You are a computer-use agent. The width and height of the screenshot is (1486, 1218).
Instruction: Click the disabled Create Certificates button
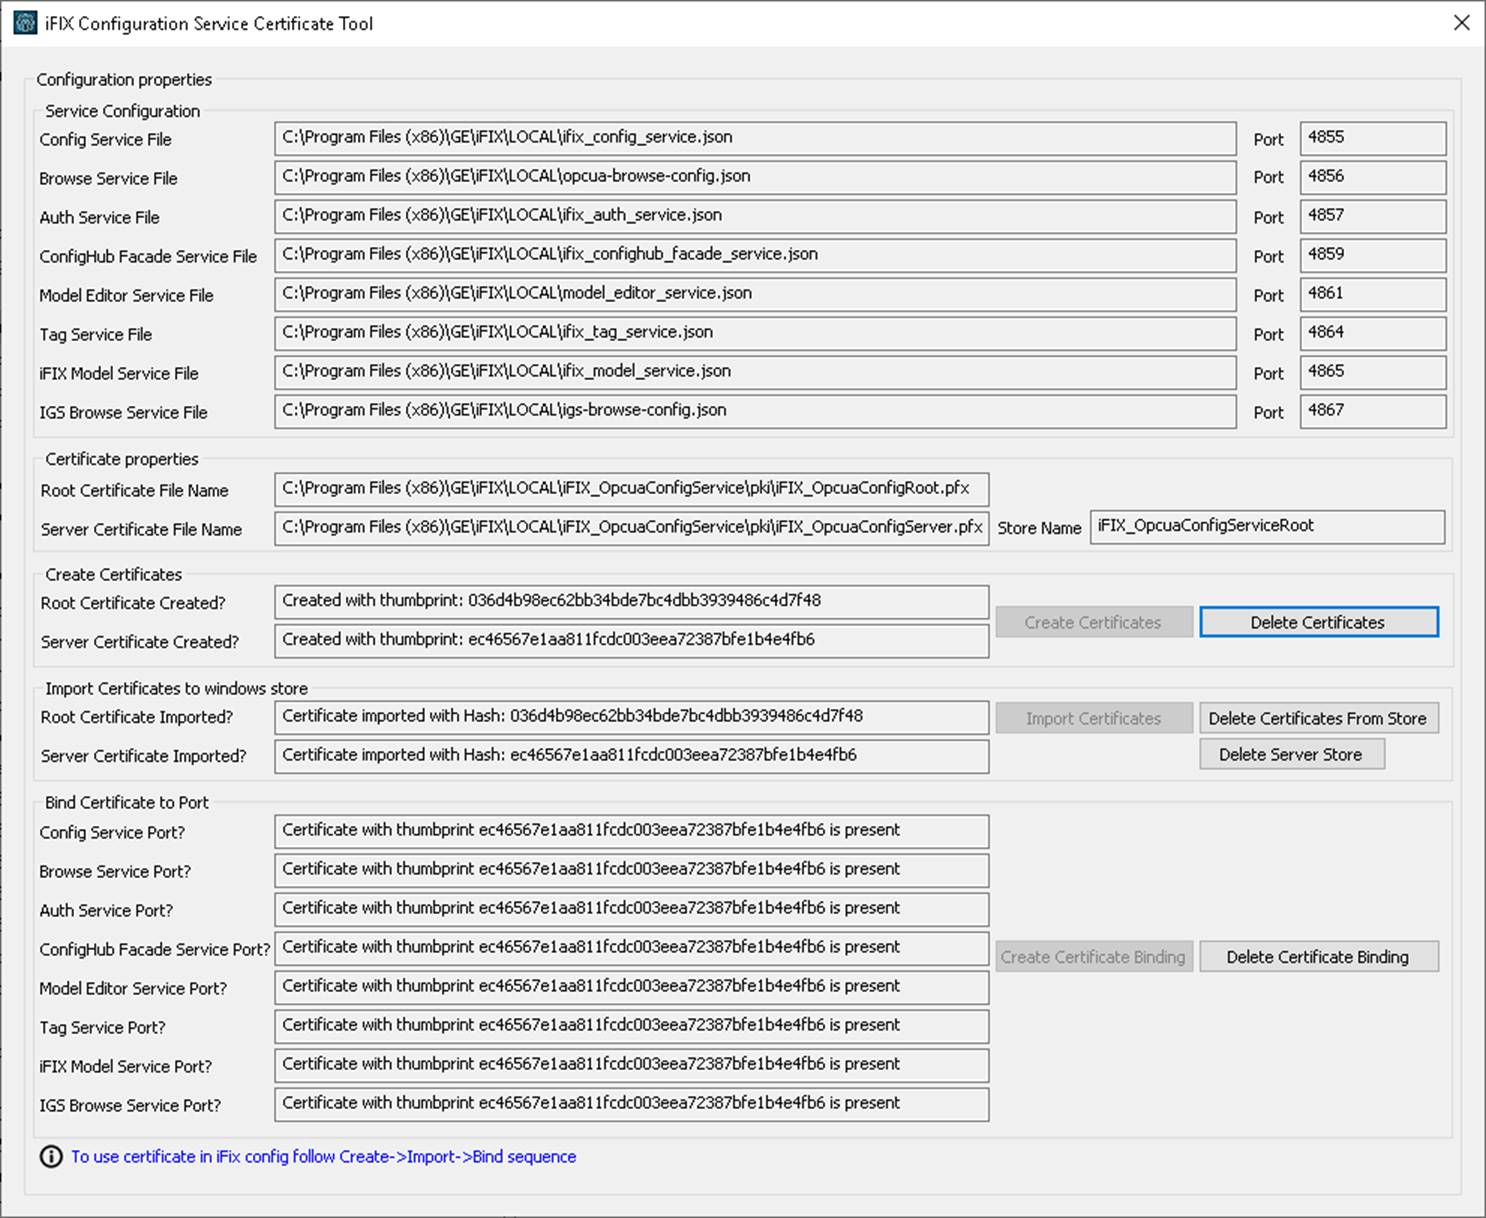(1094, 622)
